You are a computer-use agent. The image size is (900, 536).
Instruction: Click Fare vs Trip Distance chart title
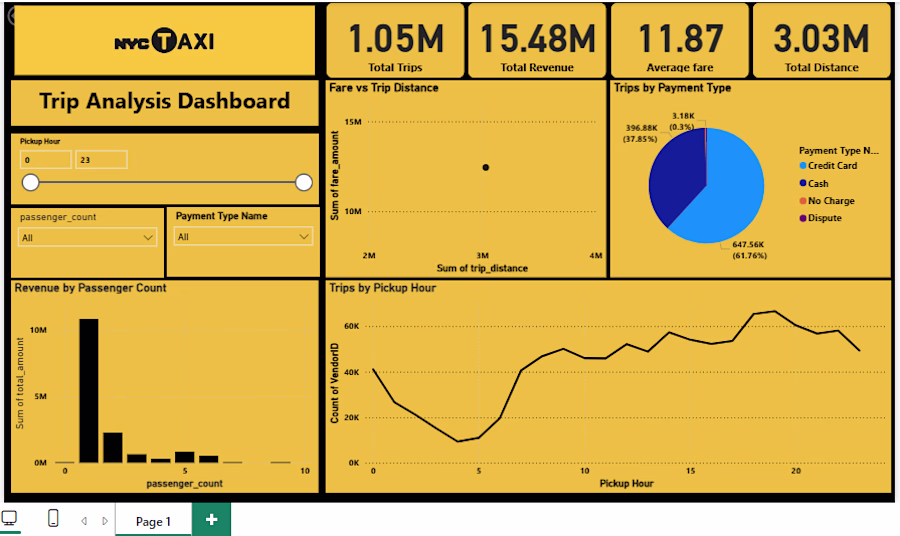click(x=384, y=88)
